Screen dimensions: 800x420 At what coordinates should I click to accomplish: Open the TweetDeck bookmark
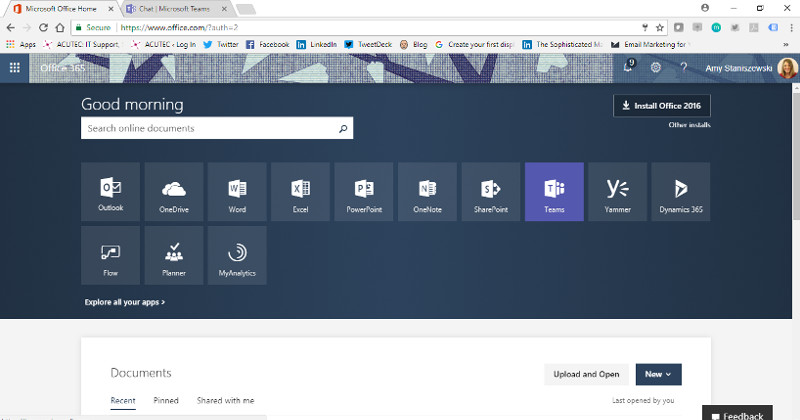[368, 44]
